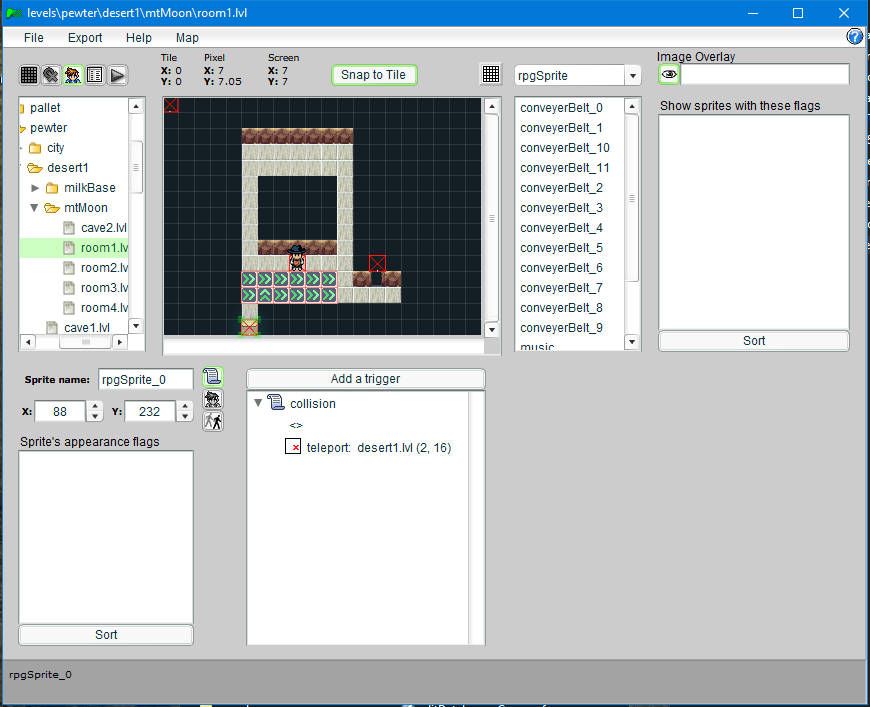This screenshot has height=707, width=870.
Task: Select conveyerBelt_10 in the sprite list
Action: (x=564, y=148)
